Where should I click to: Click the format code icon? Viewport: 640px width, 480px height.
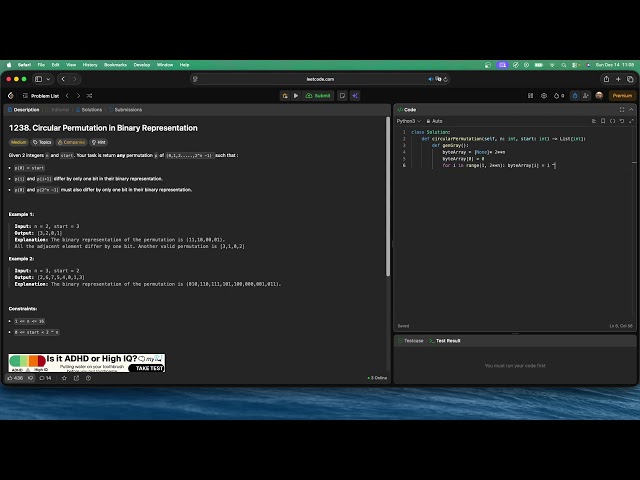(x=594, y=121)
